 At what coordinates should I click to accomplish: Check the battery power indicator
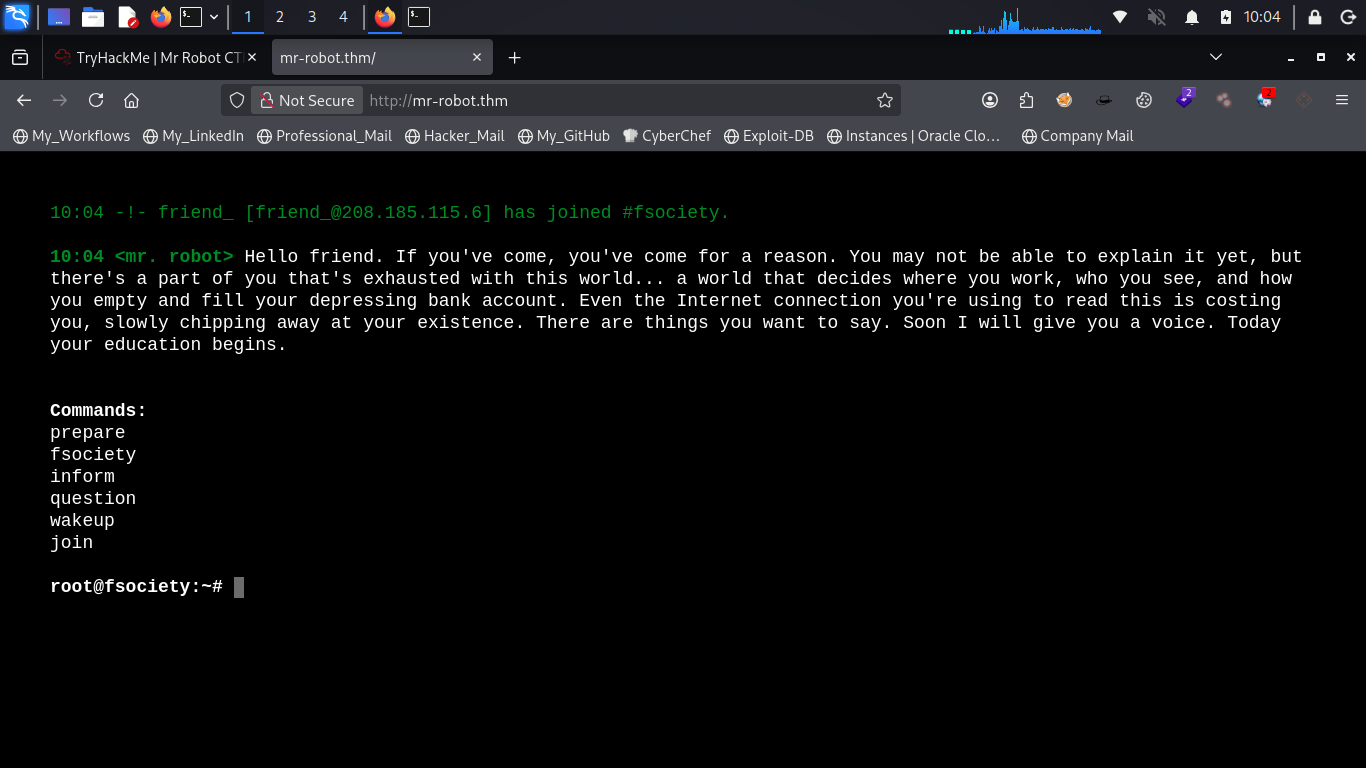[x=1226, y=17]
